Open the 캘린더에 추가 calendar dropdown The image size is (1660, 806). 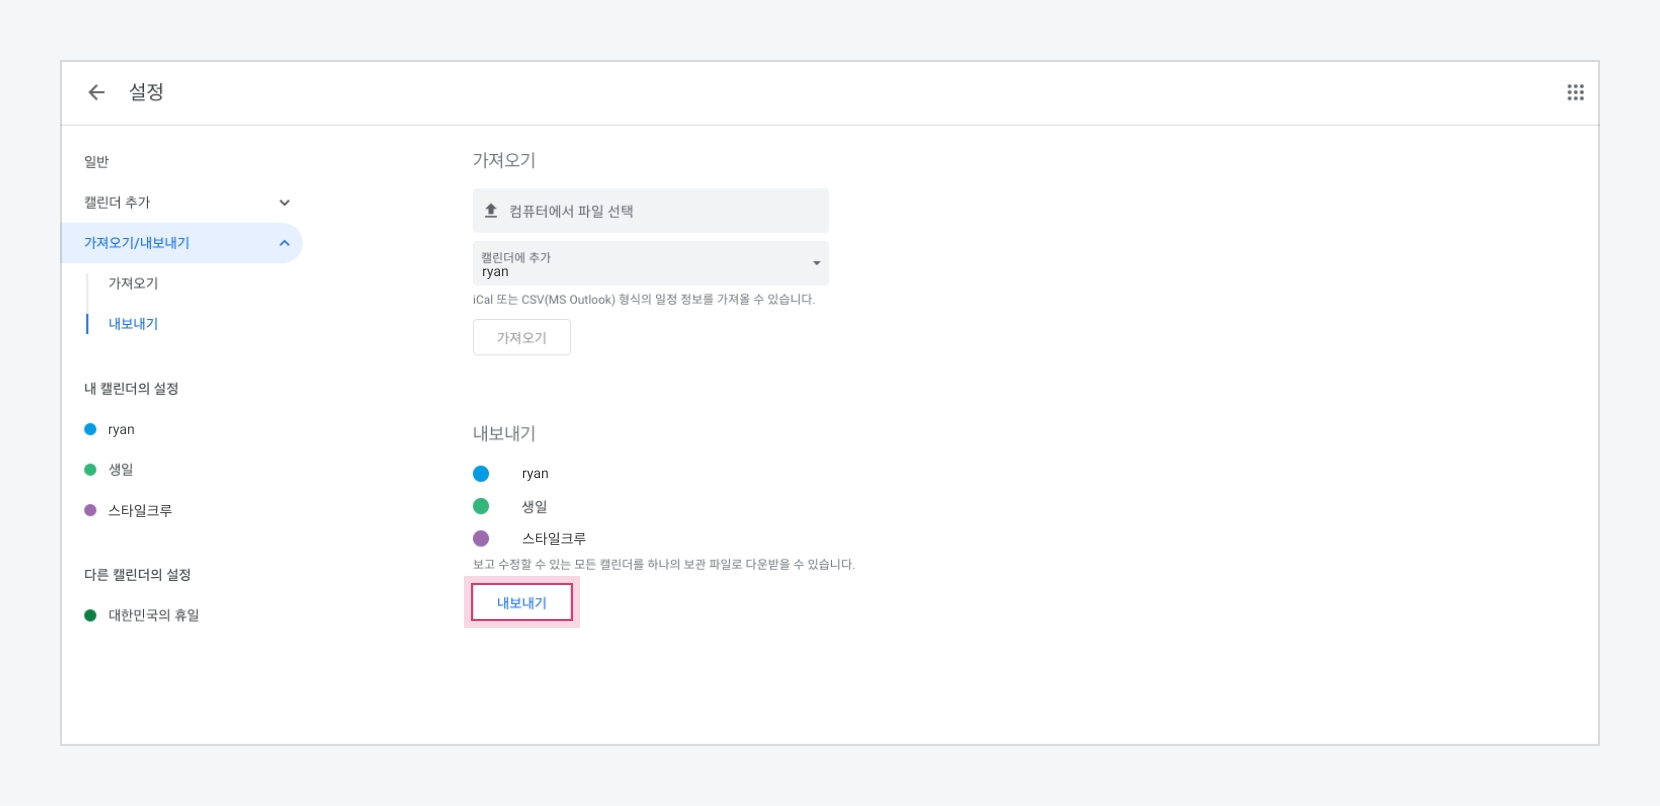(650, 263)
